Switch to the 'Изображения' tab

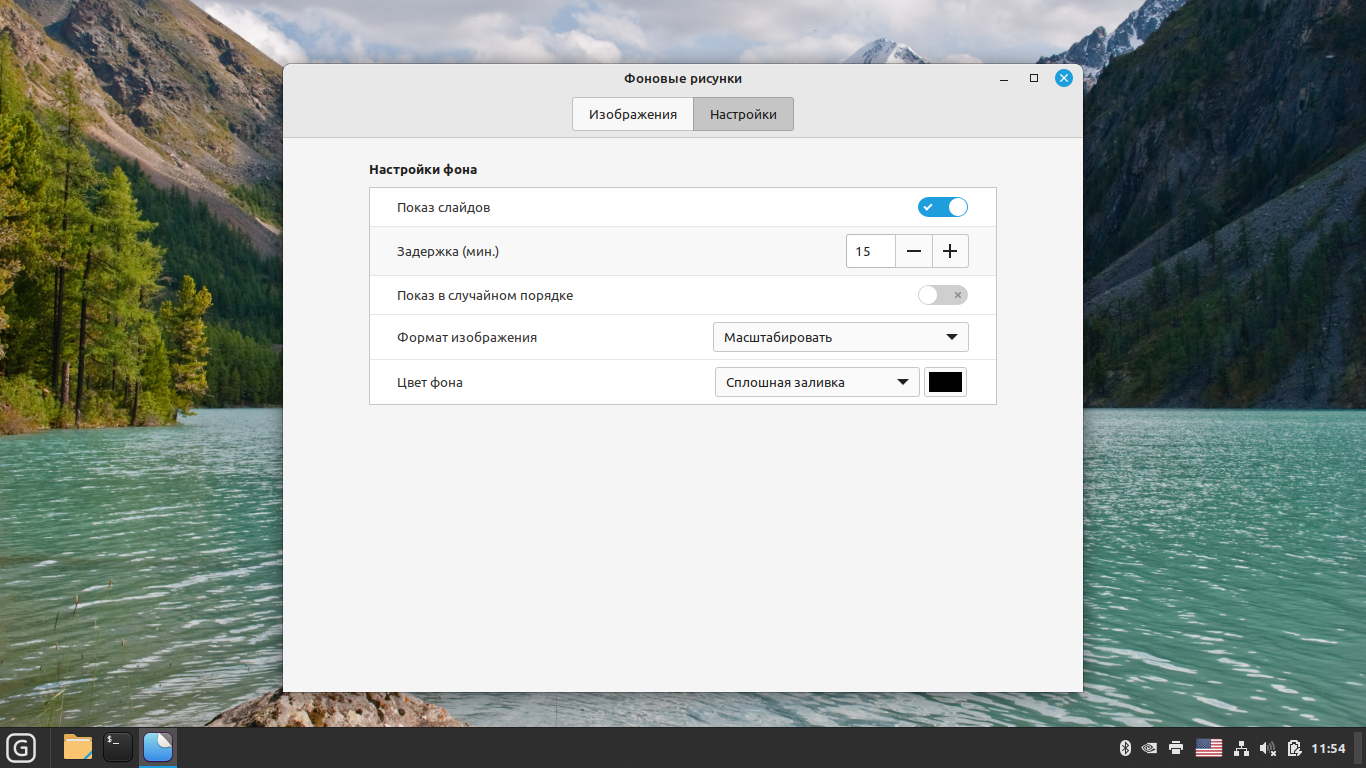(632, 114)
